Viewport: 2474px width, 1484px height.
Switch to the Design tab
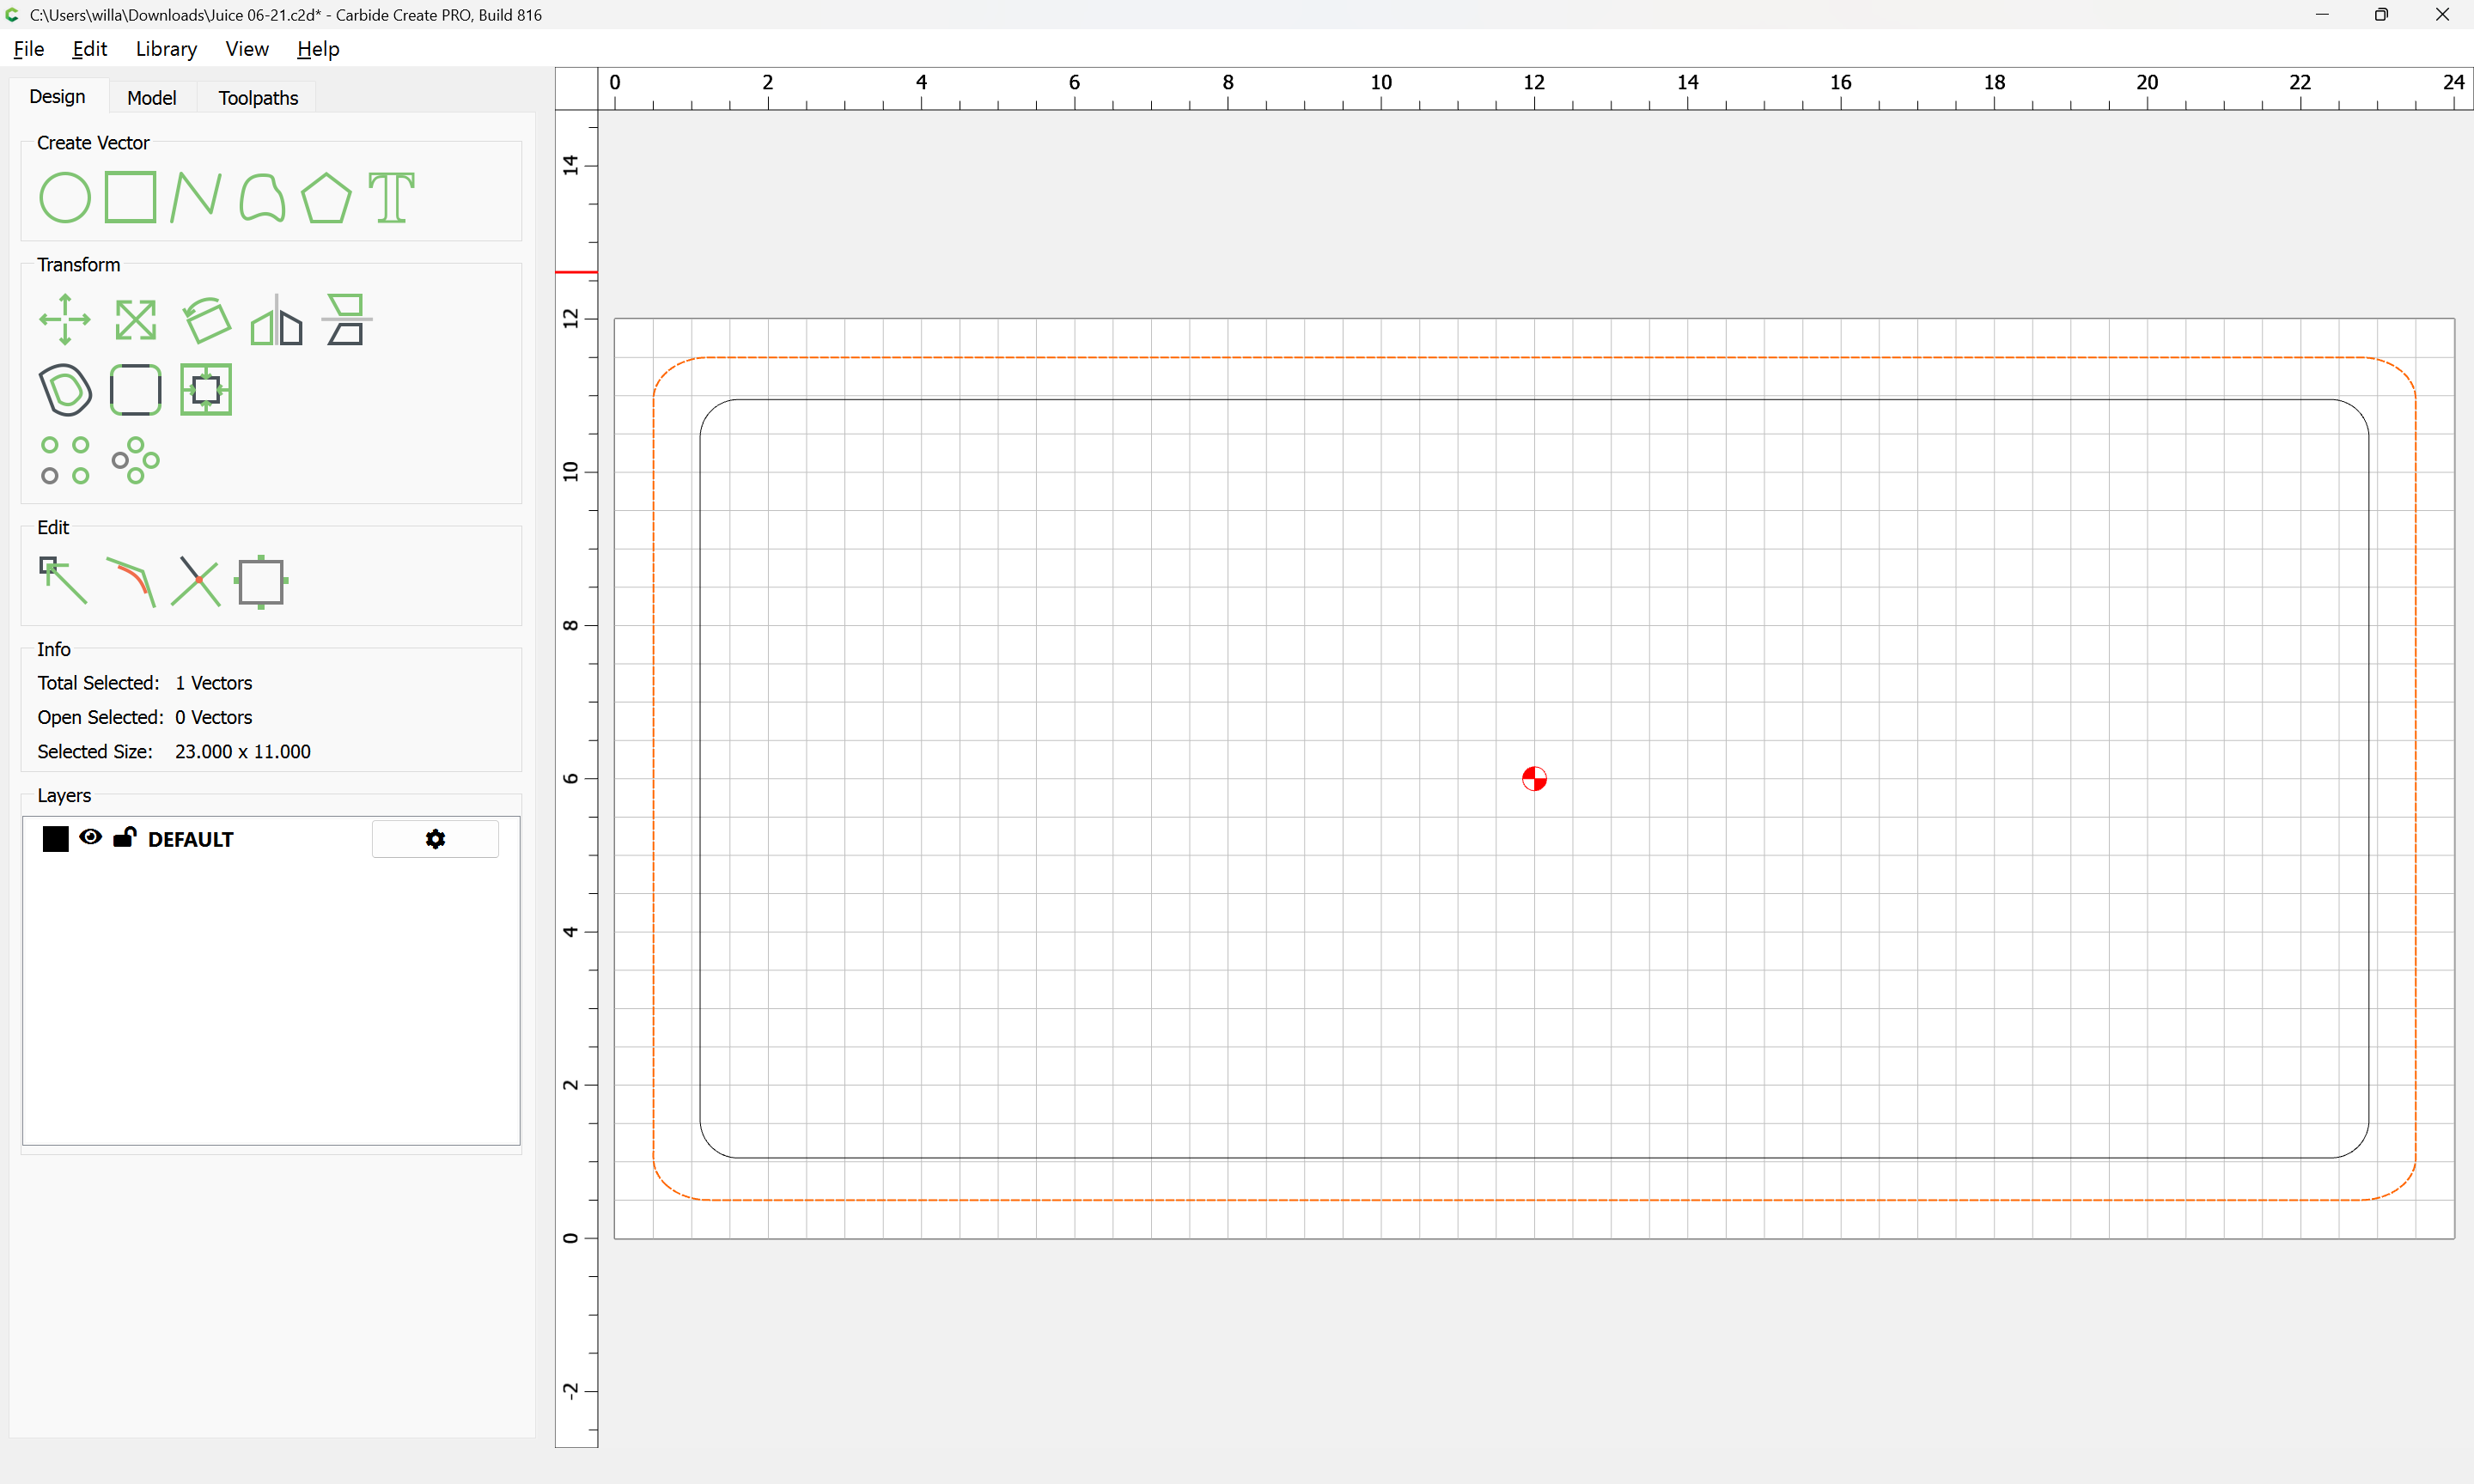(57, 96)
